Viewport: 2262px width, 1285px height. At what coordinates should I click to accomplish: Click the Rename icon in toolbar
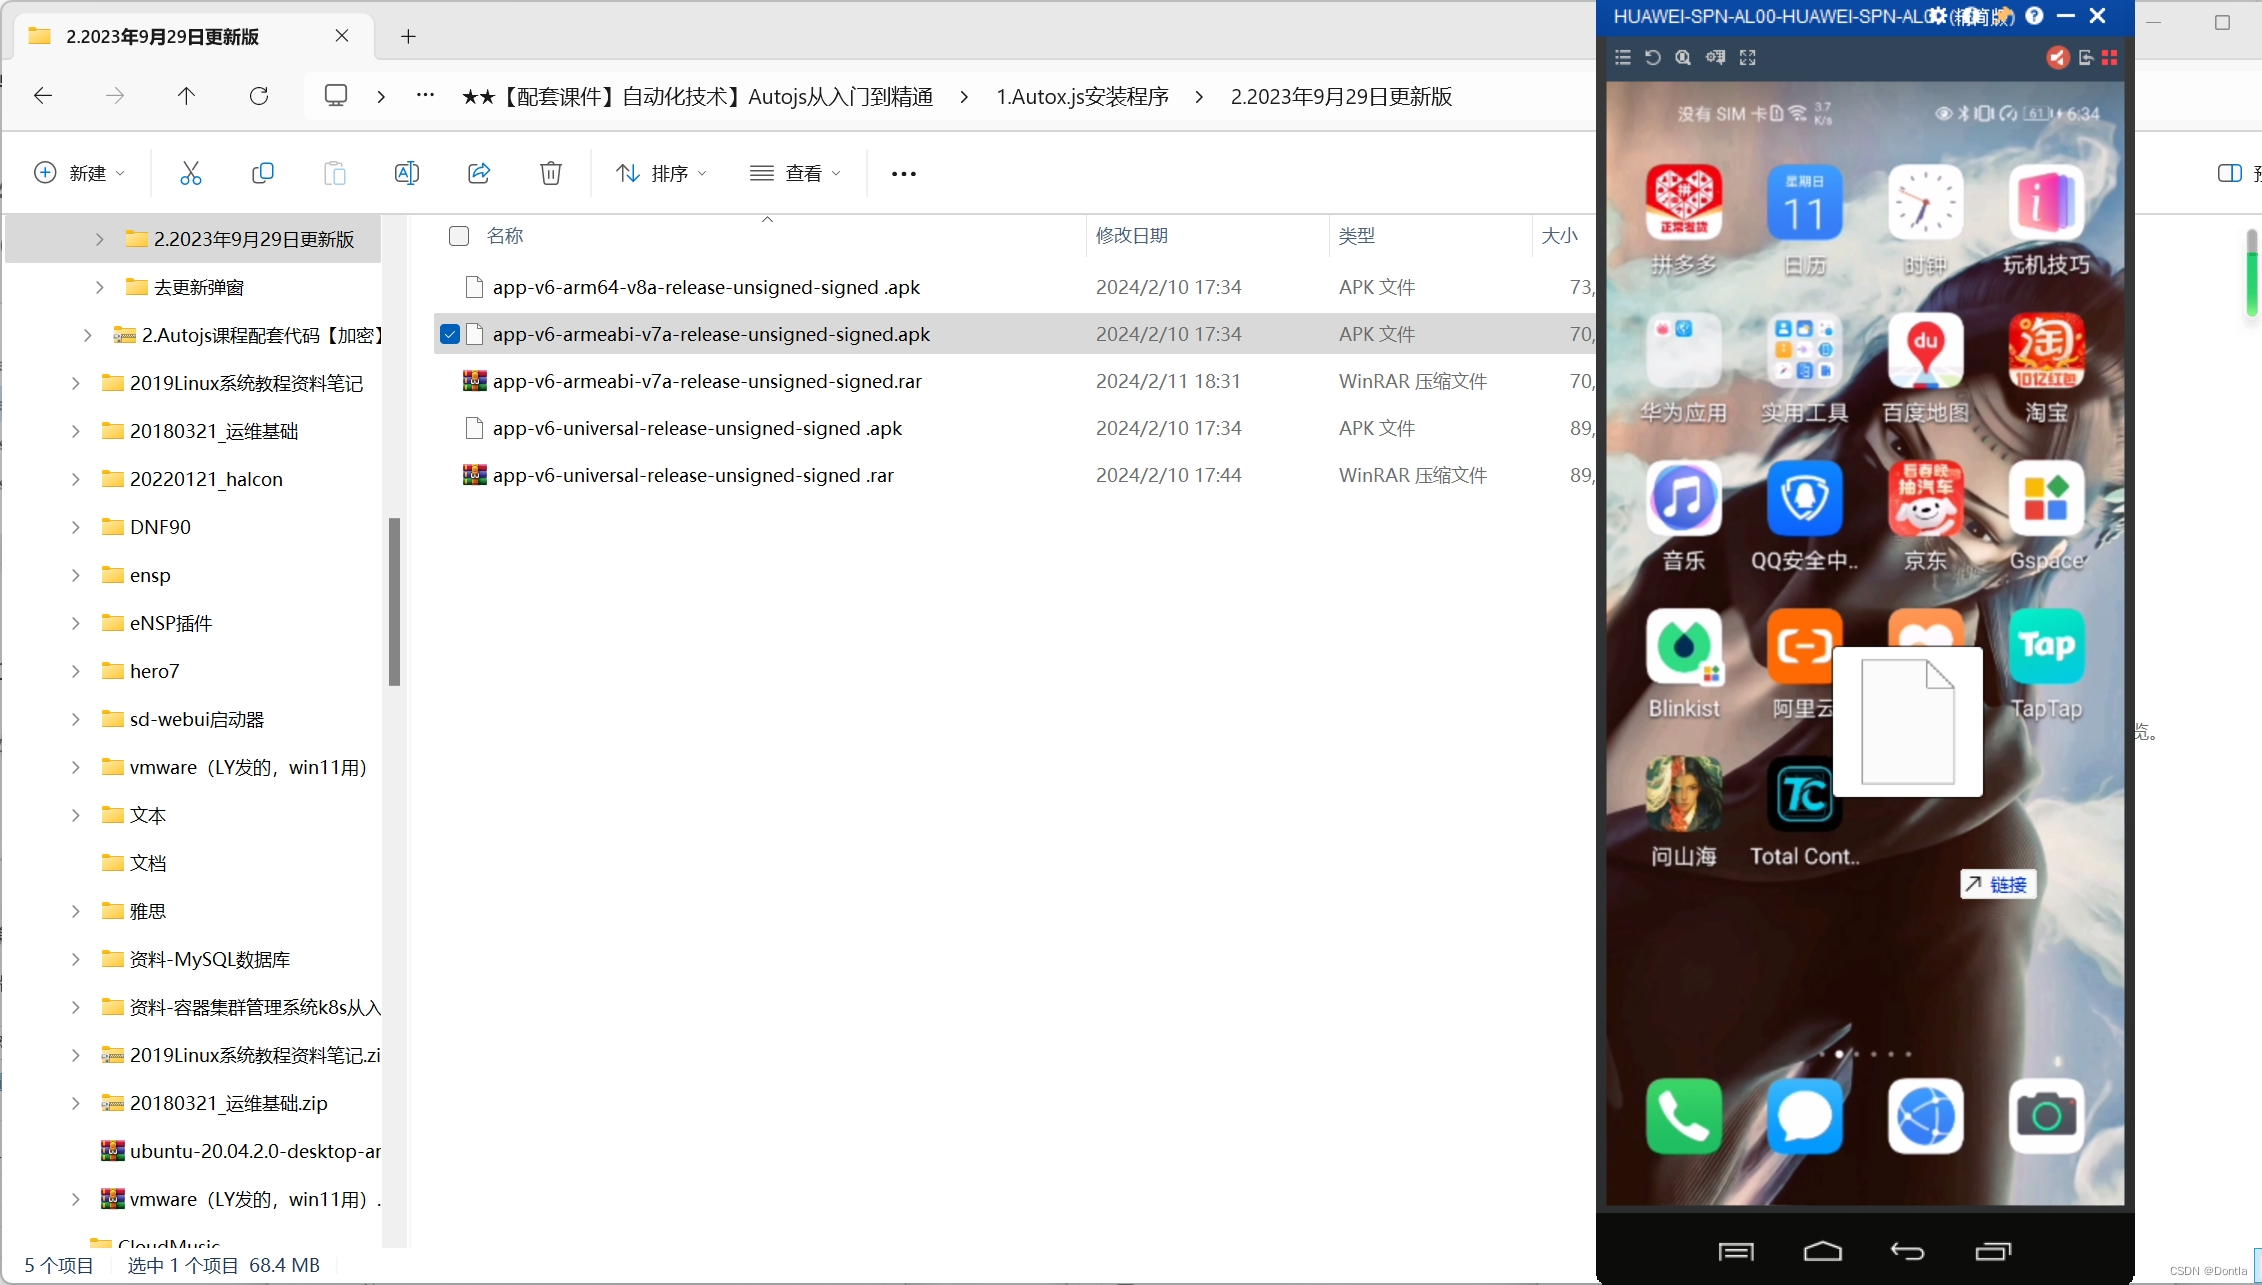pyautogui.click(x=407, y=173)
